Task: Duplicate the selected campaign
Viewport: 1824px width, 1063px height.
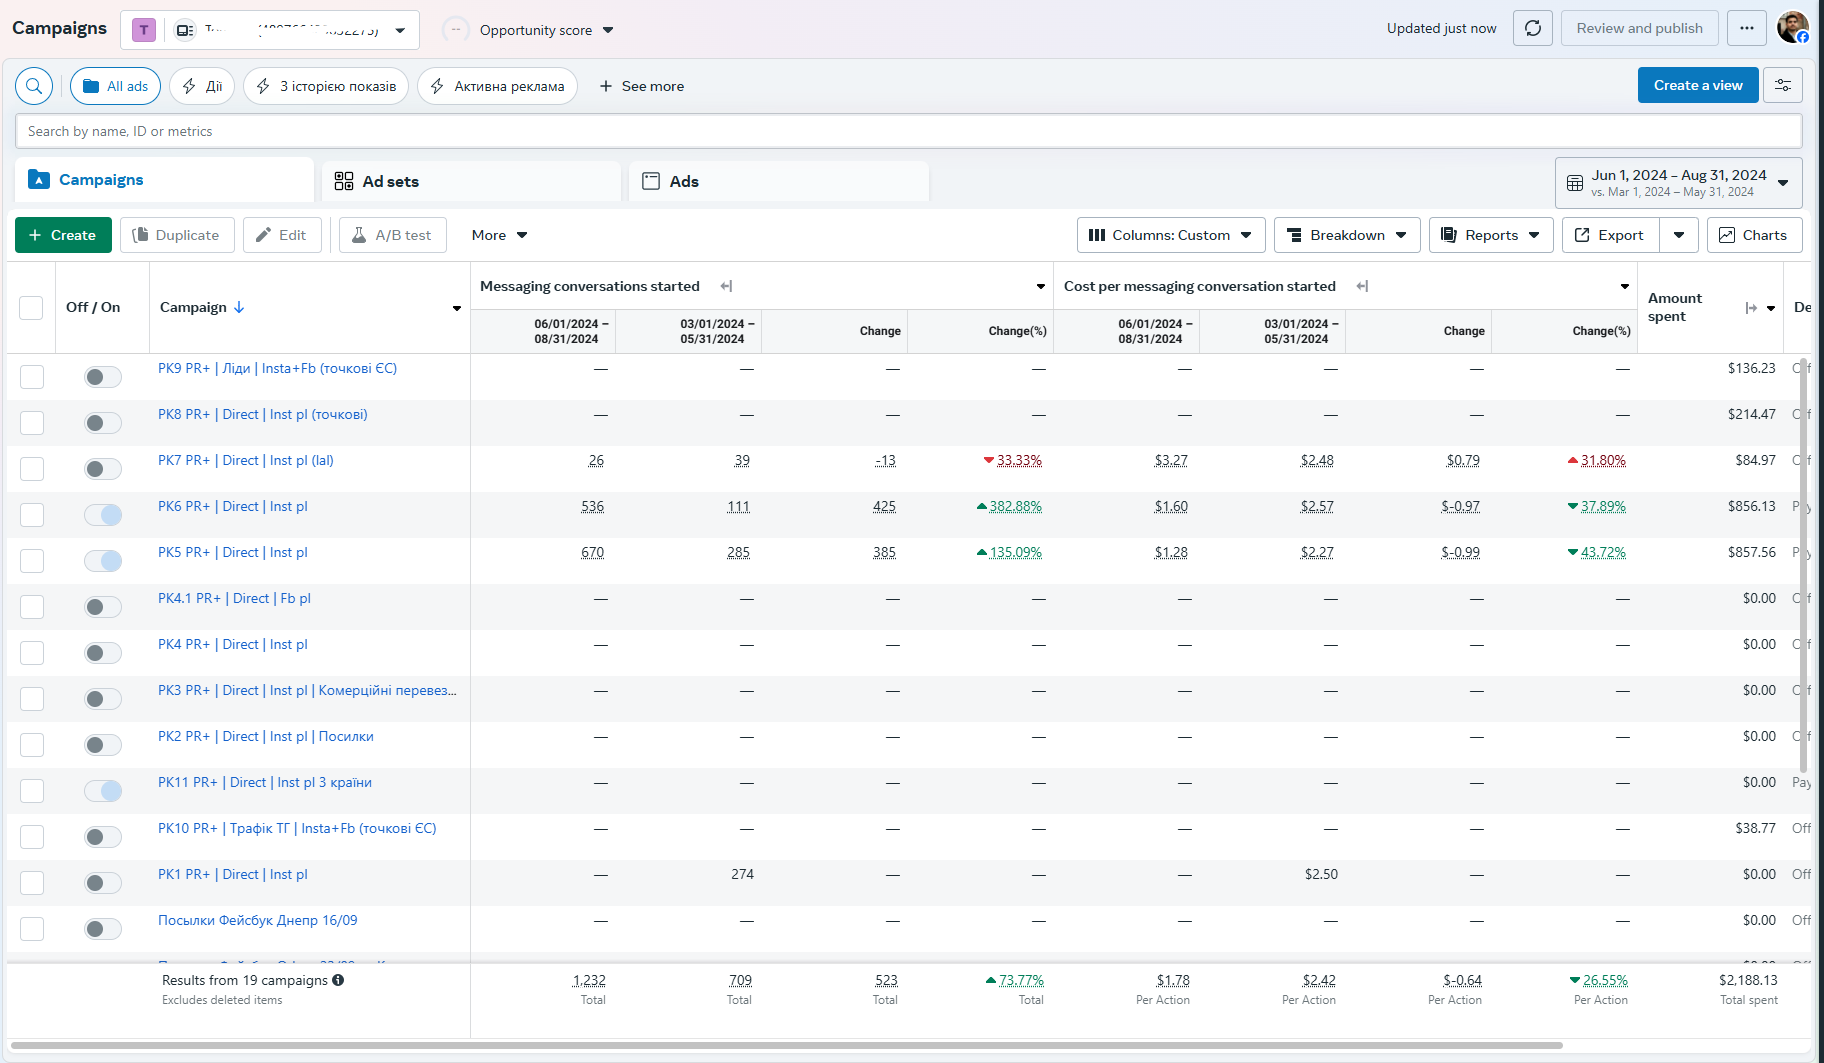Action: click(x=177, y=235)
